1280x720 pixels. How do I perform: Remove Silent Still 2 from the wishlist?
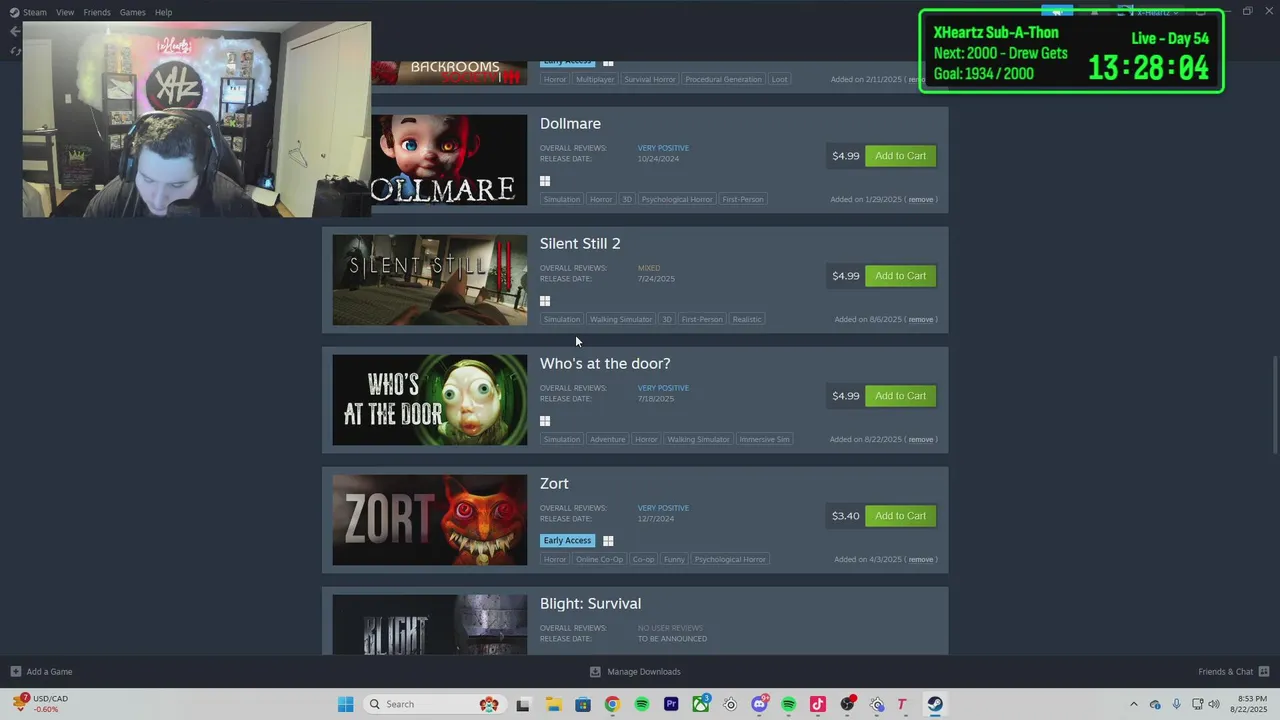point(921,319)
